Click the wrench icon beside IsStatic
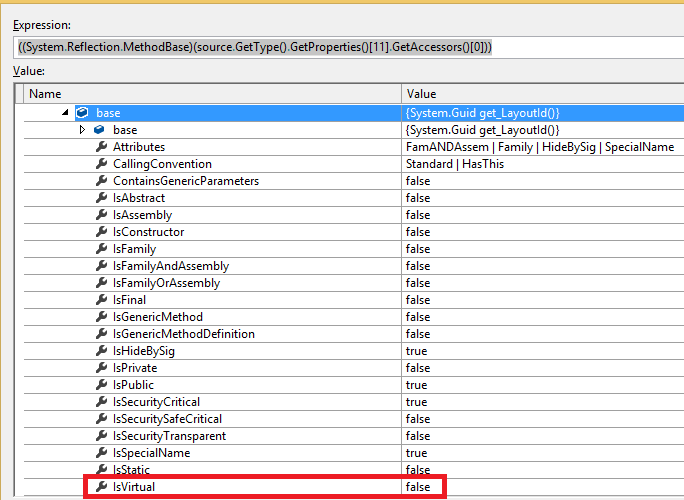Viewport: 684px width, 500px height. [x=101, y=470]
